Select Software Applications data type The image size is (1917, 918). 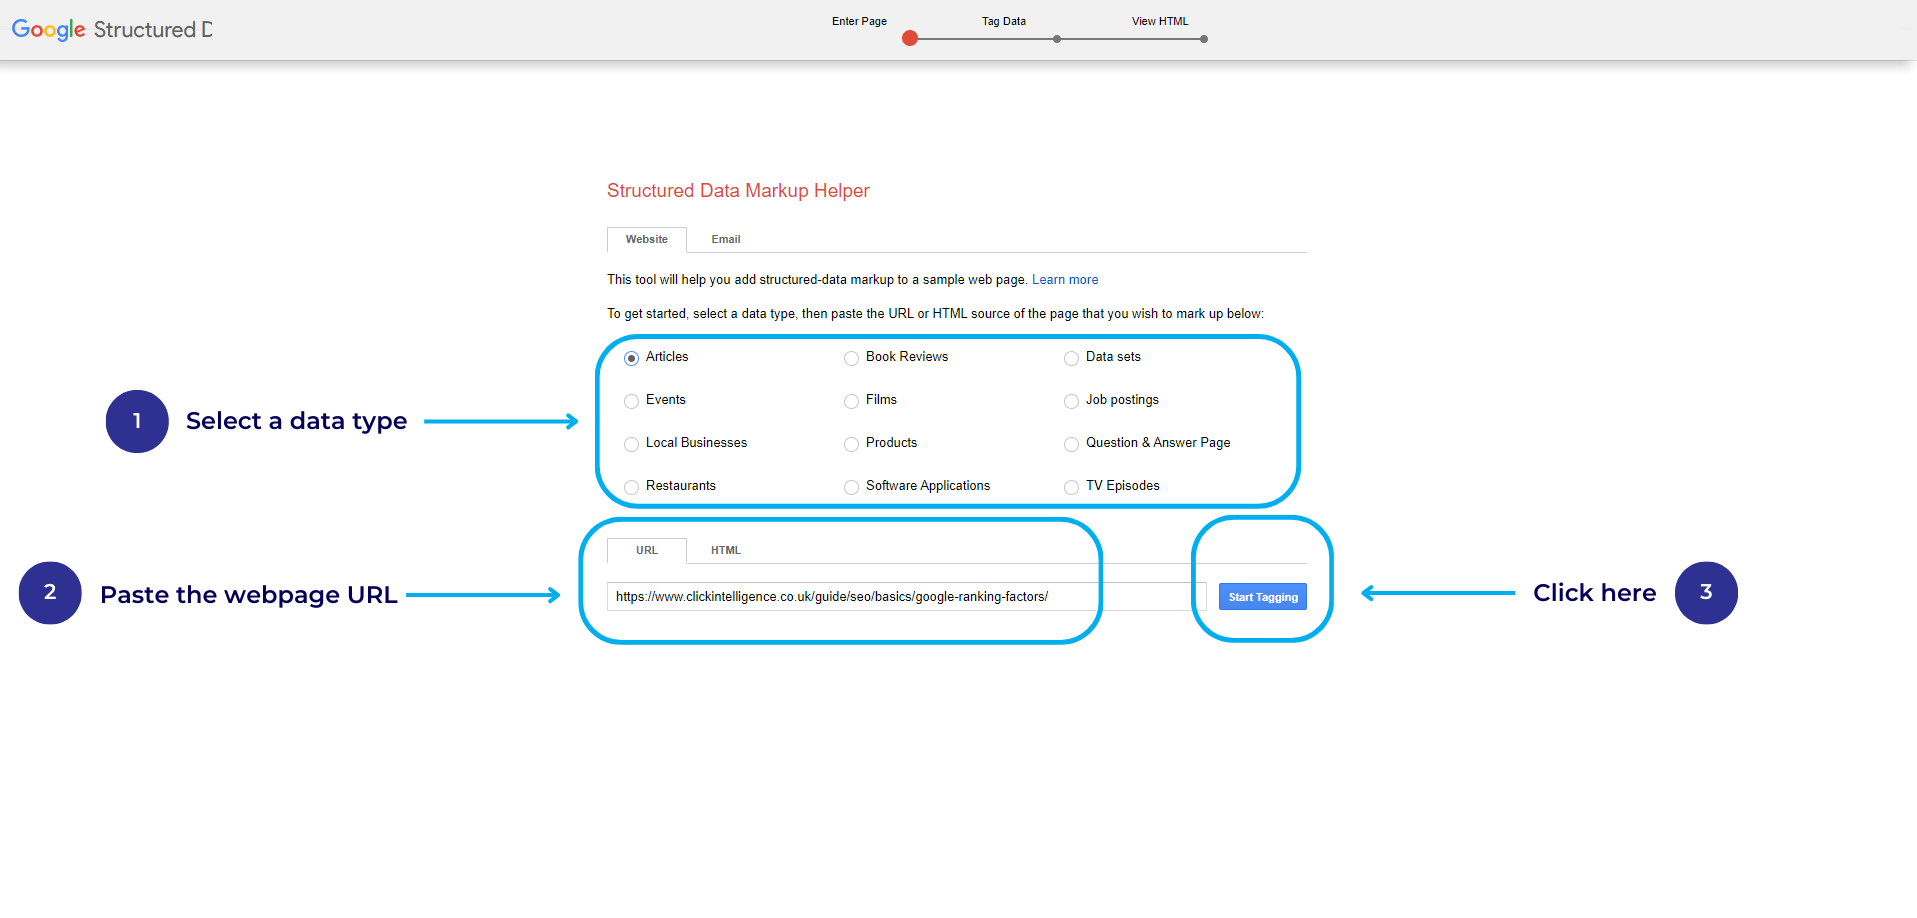[x=851, y=487]
